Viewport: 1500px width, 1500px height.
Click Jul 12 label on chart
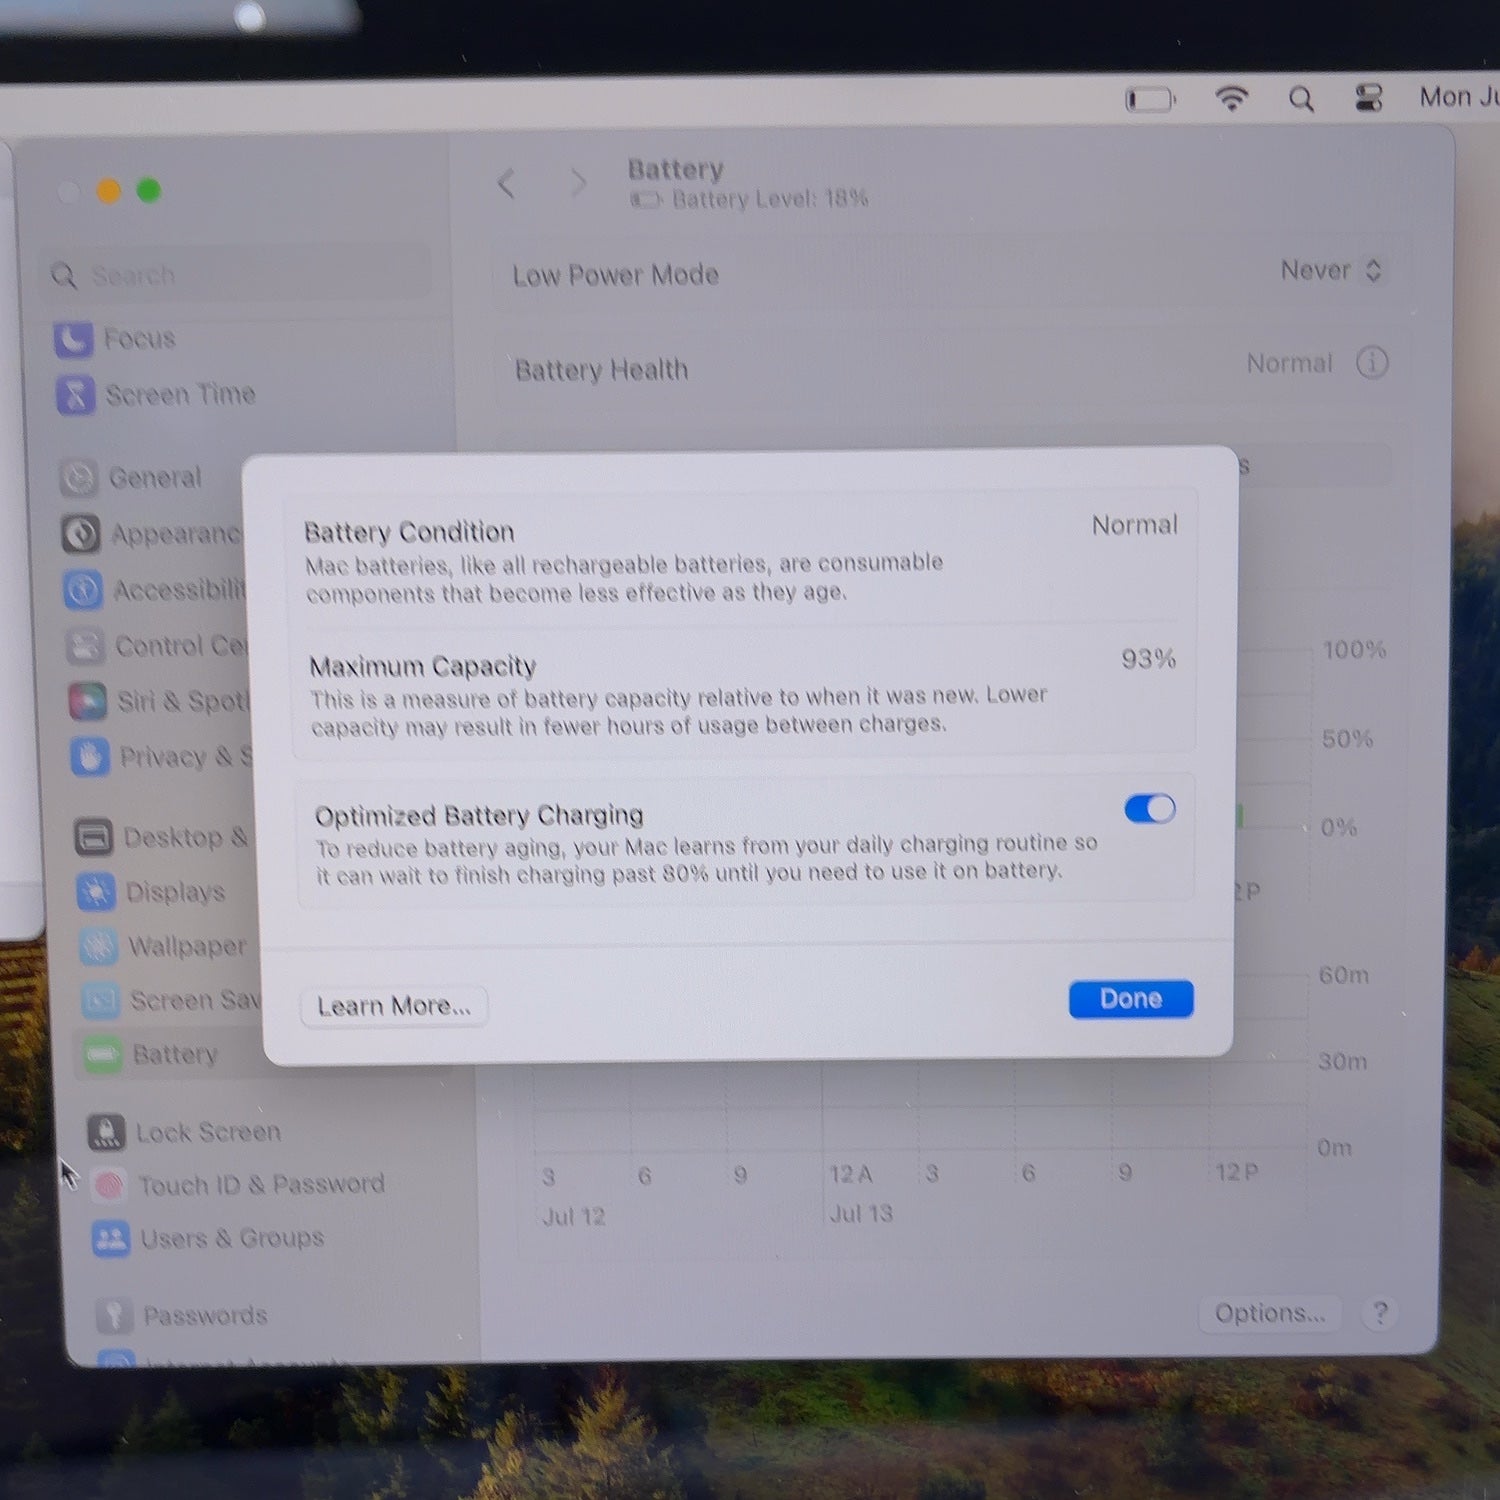[x=574, y=1216]
